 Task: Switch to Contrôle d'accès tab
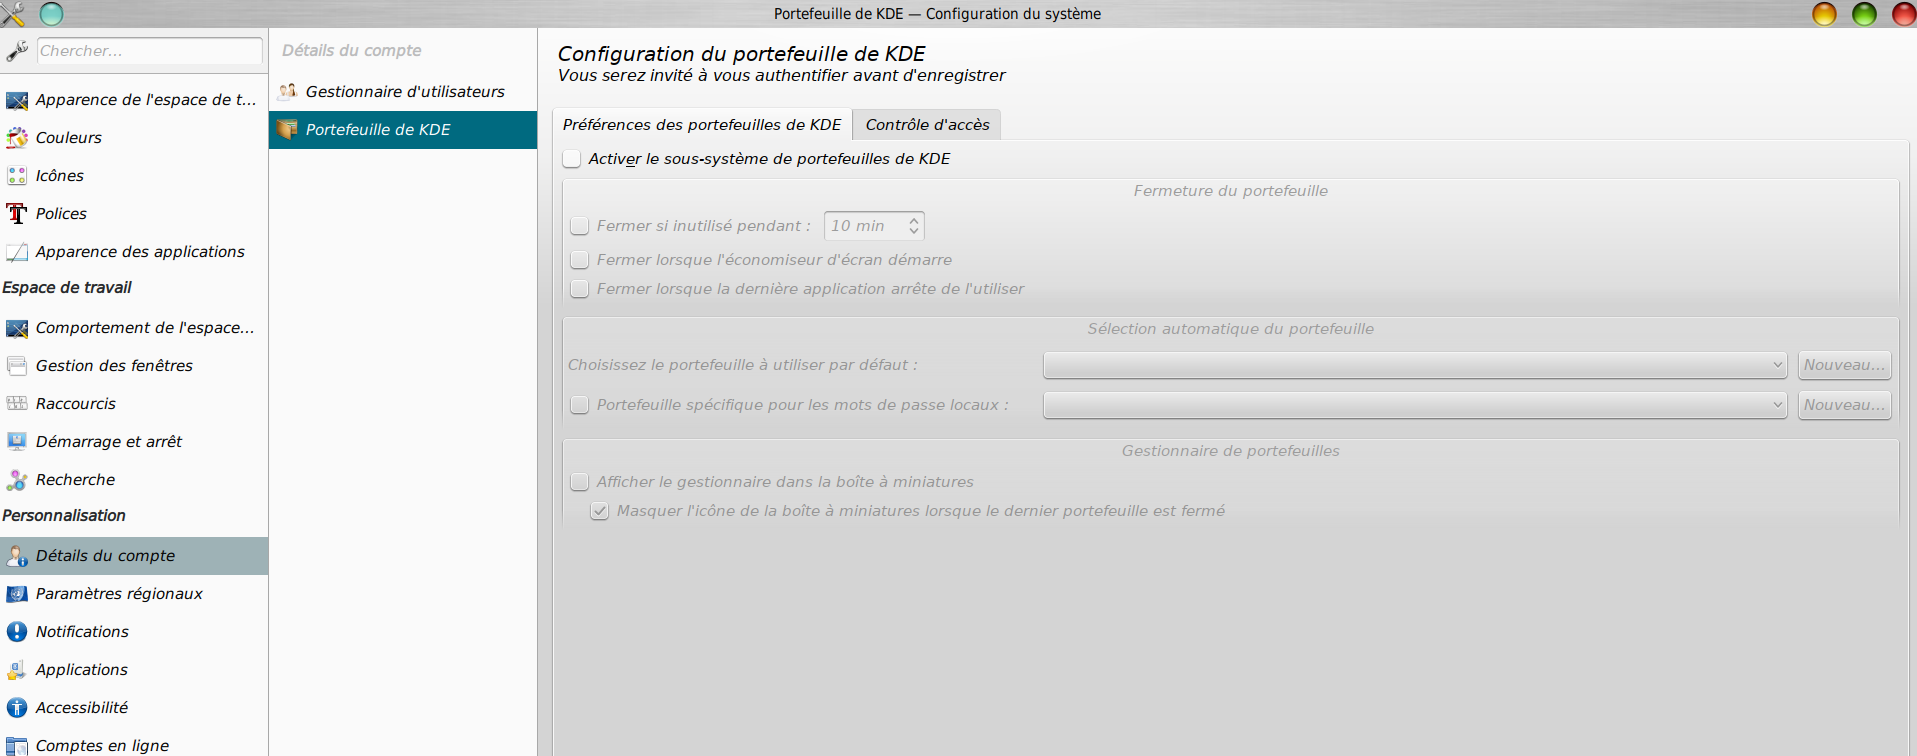click(x=927, y=125)
